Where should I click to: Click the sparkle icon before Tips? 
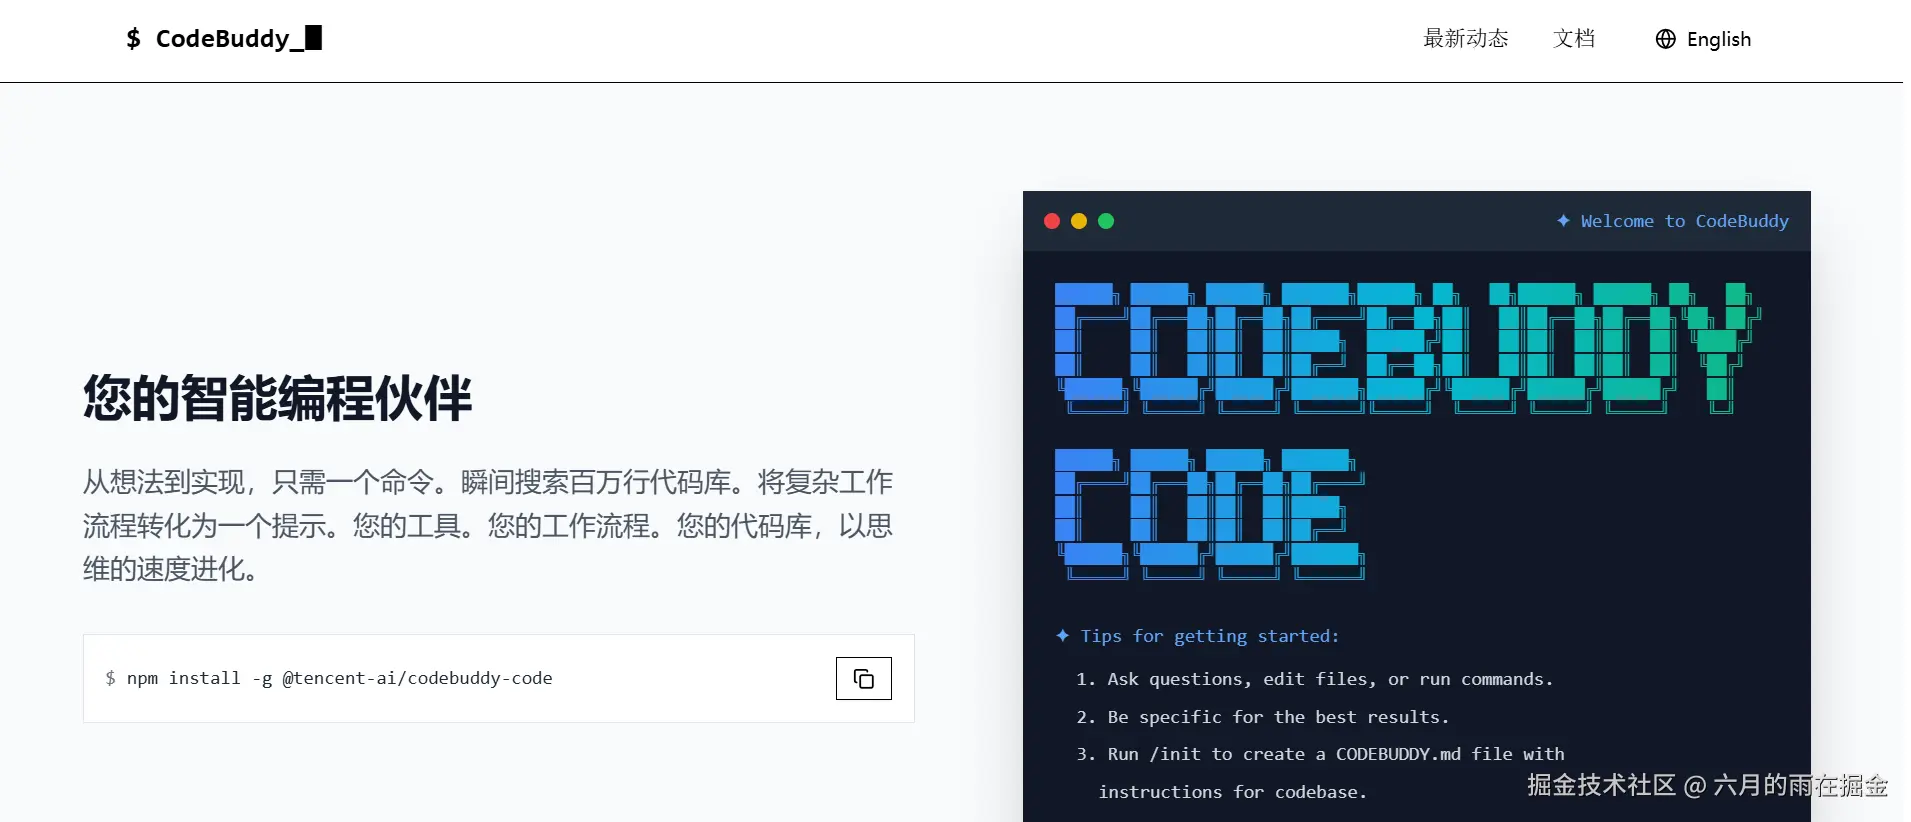(1062, 635)
